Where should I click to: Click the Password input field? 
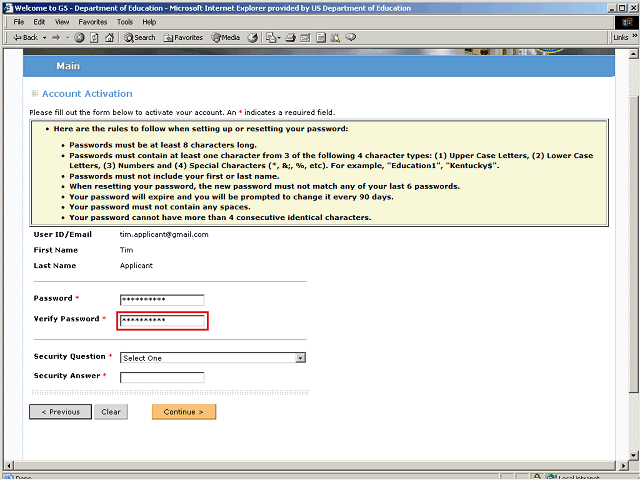click(x=162, y=300)
